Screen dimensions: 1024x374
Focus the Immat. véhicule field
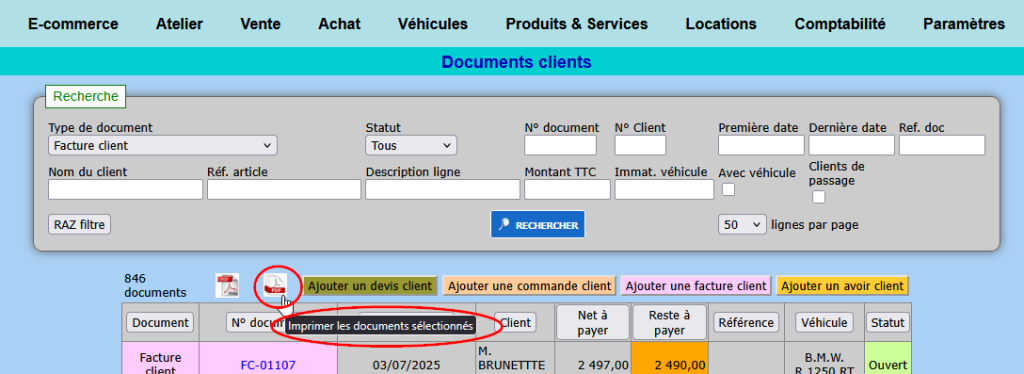click(665, 189)
